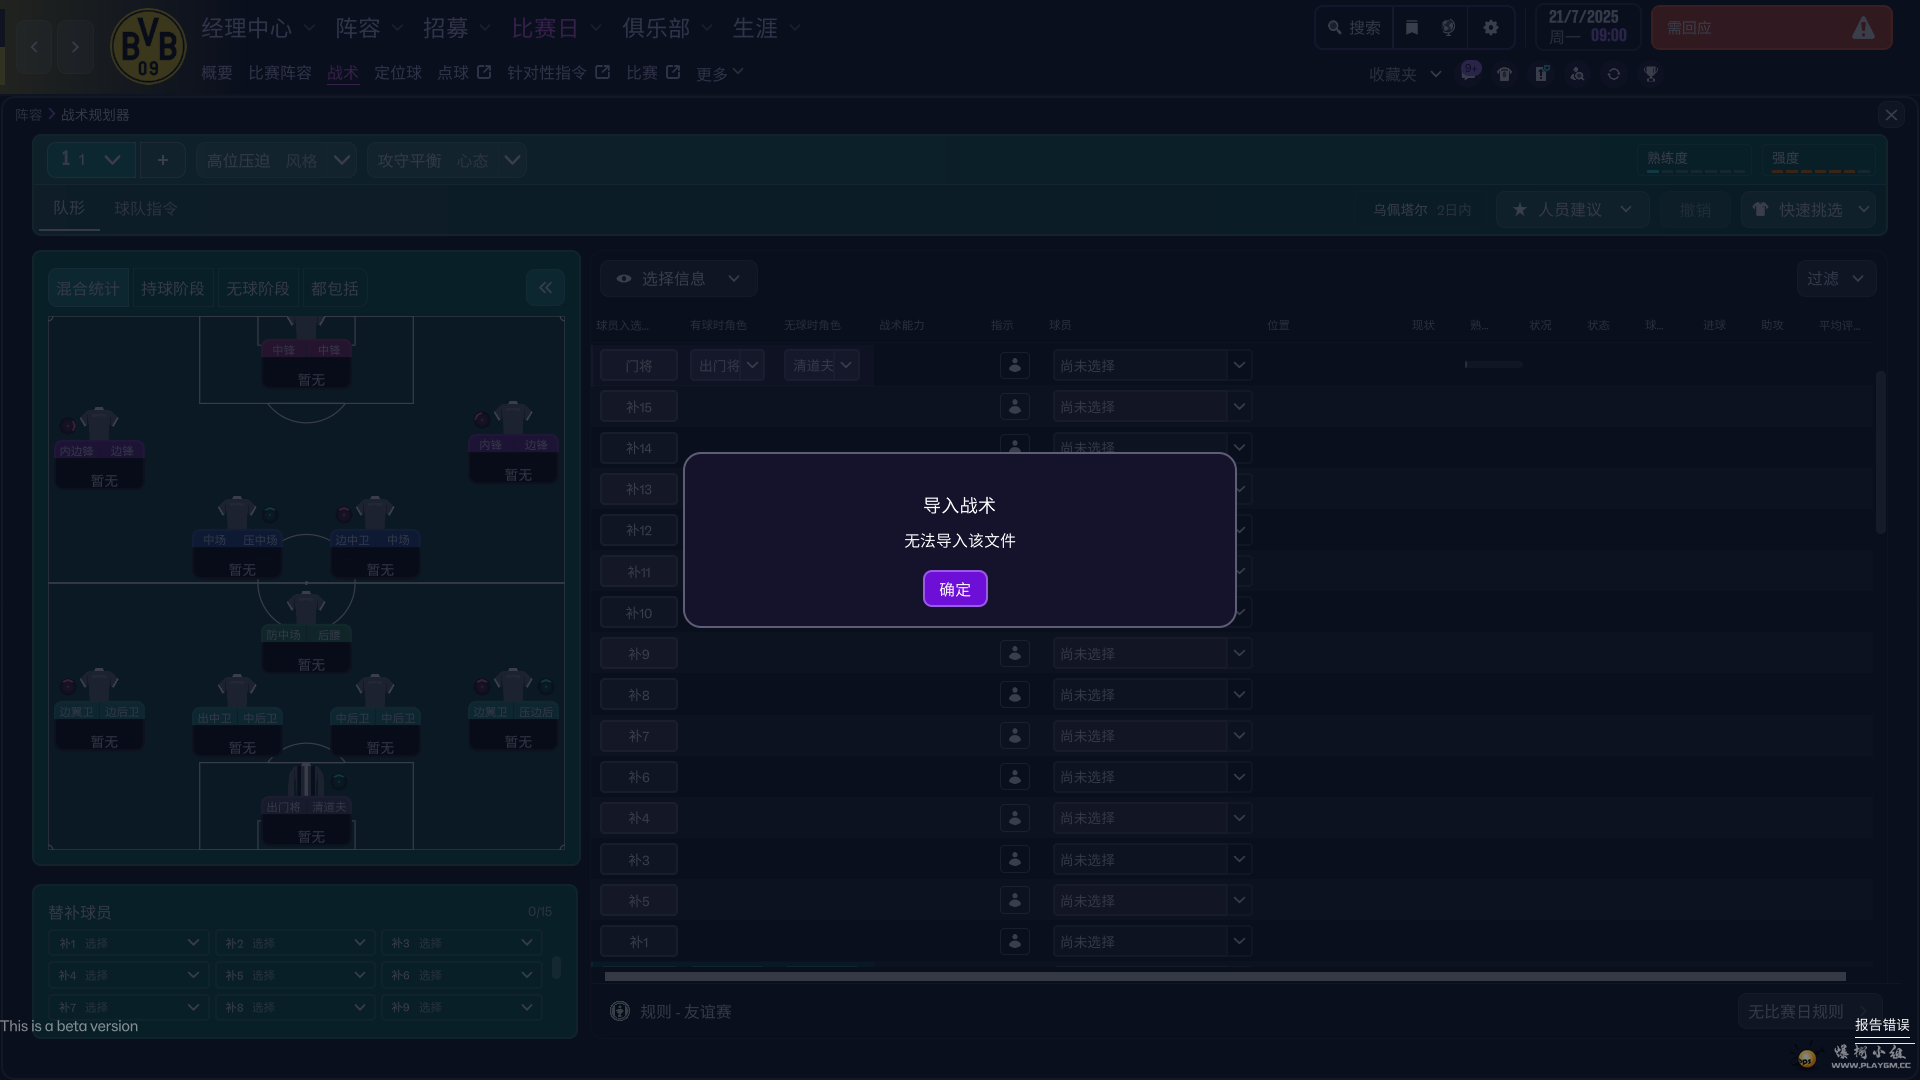Toggle the 混合统计 view option
The image size is (1920, 1080).
click(x=88, y=288)
